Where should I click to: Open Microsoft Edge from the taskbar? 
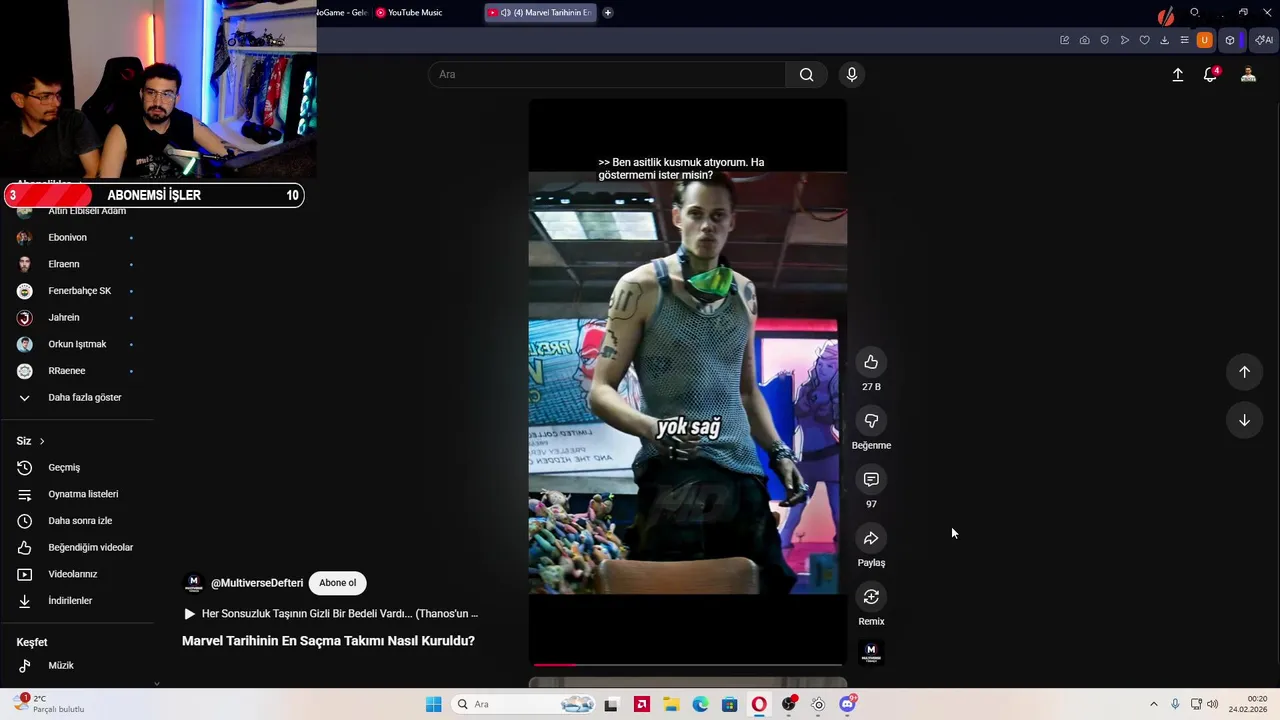coord(700,704)
